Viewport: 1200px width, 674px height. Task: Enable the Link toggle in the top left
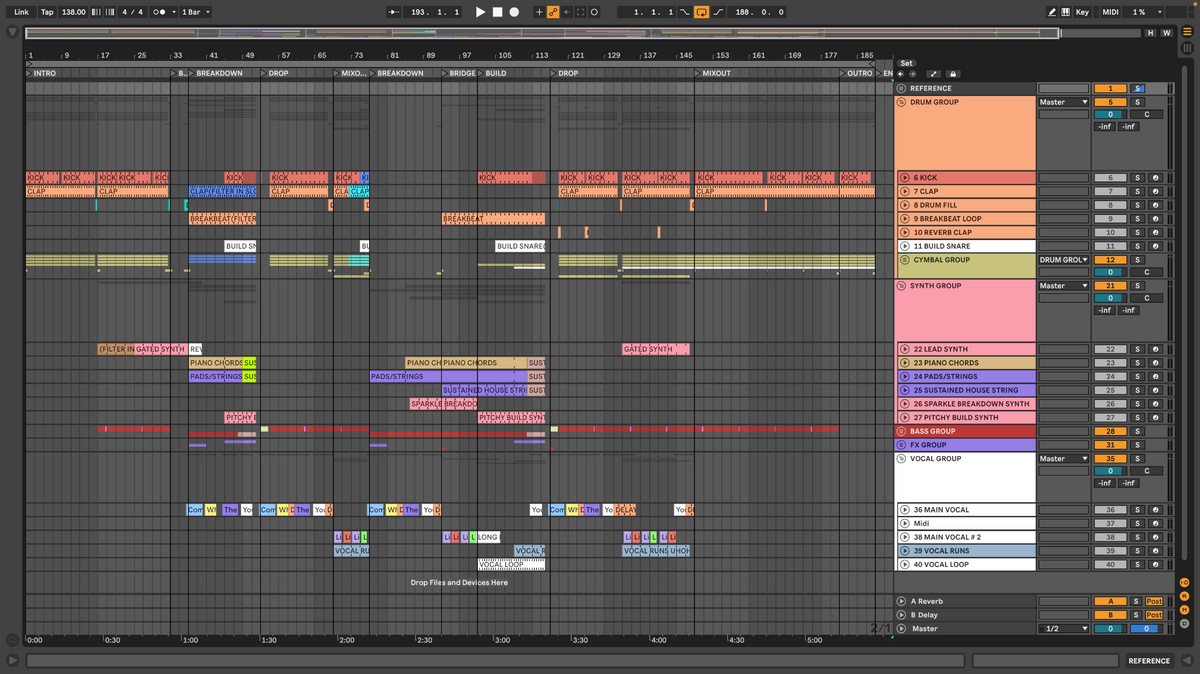20,12
